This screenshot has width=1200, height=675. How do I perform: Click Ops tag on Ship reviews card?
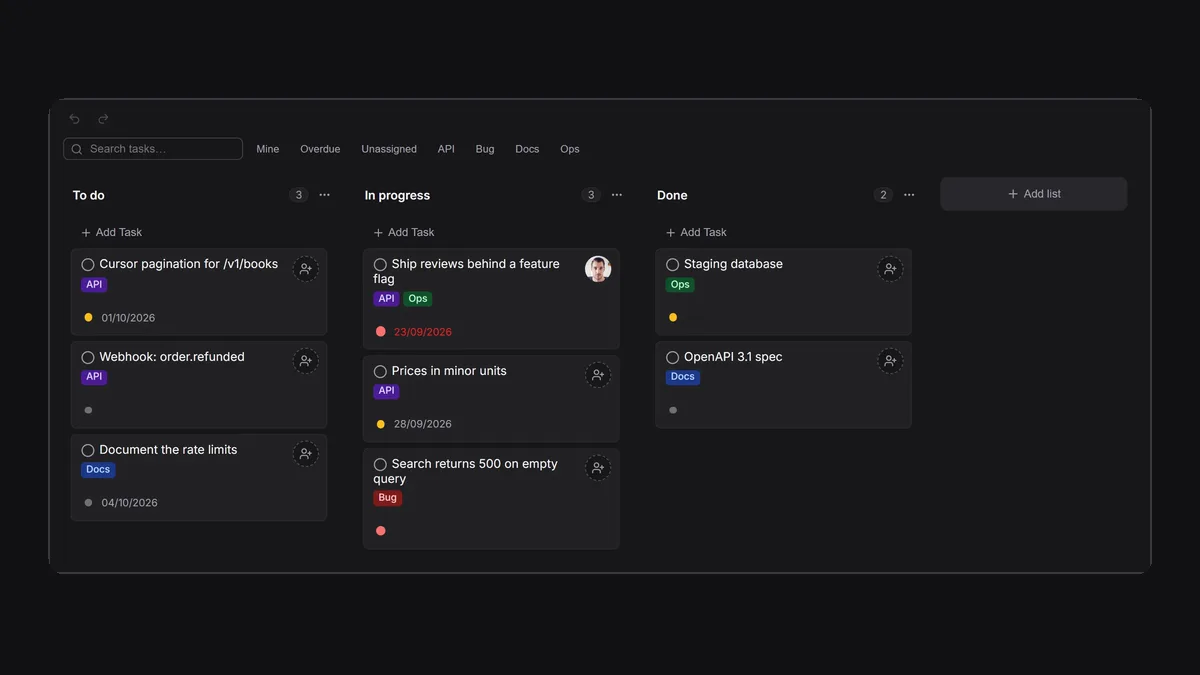pyautogui.click(x=418, y=299)
